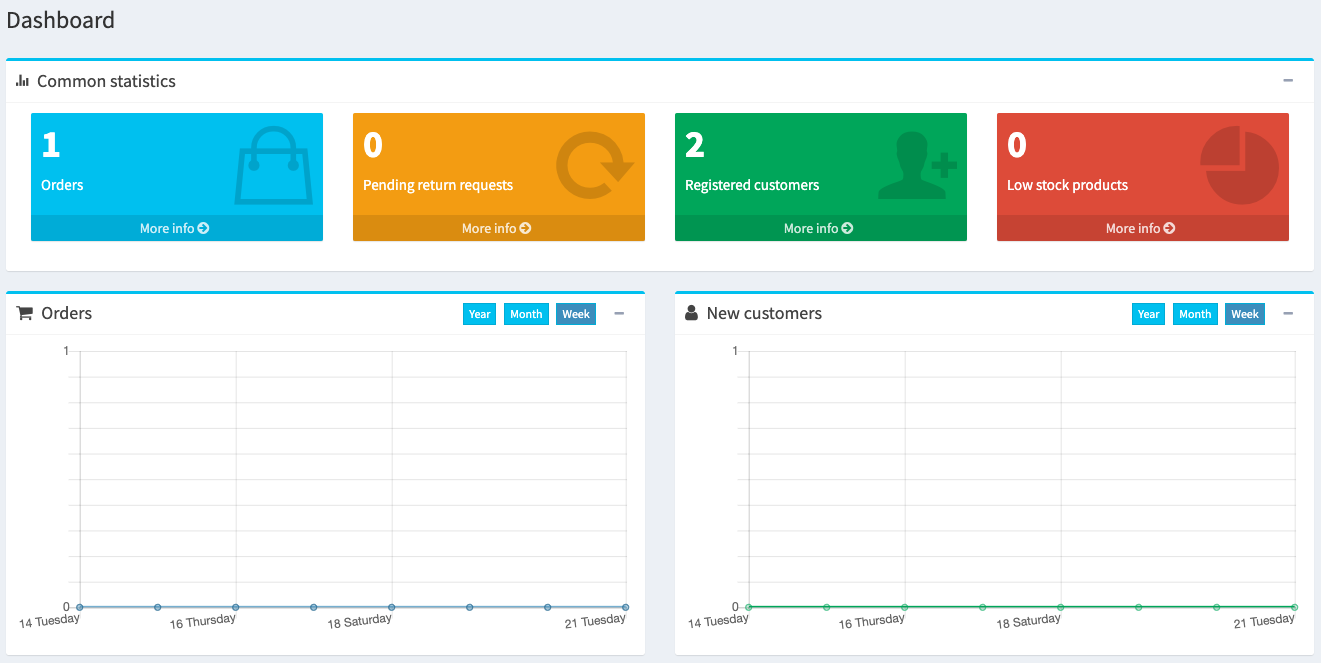Click the 21 Tuesday data point in Orders chart

(625, 607)
